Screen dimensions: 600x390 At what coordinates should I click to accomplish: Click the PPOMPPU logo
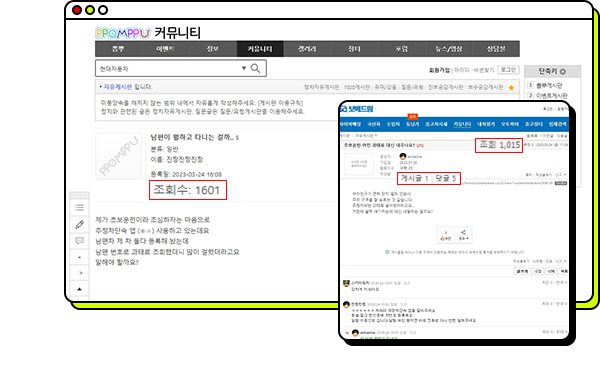click(x=123, y=33)
